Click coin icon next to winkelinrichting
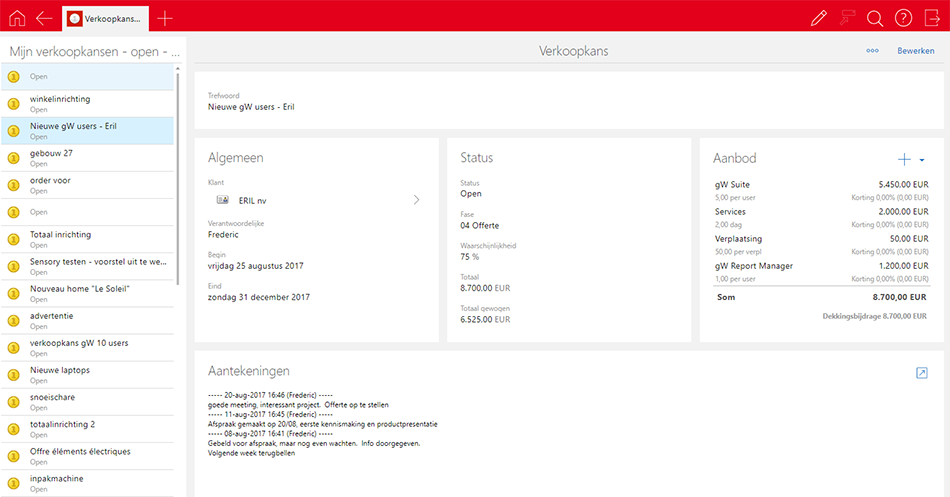The image size is (950, 497). coord(13,104)
